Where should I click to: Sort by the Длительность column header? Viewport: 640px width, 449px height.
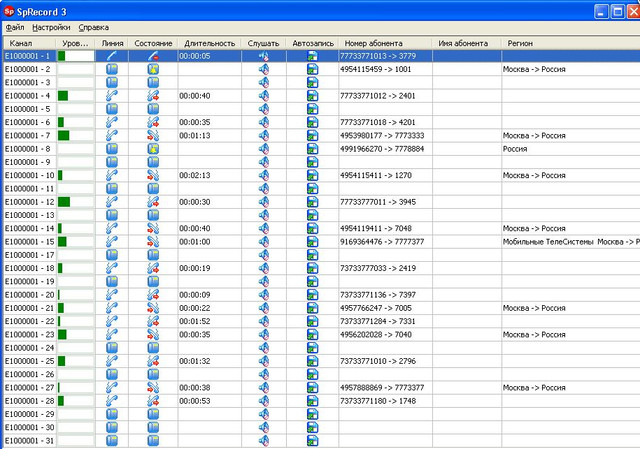coord(210,44)
